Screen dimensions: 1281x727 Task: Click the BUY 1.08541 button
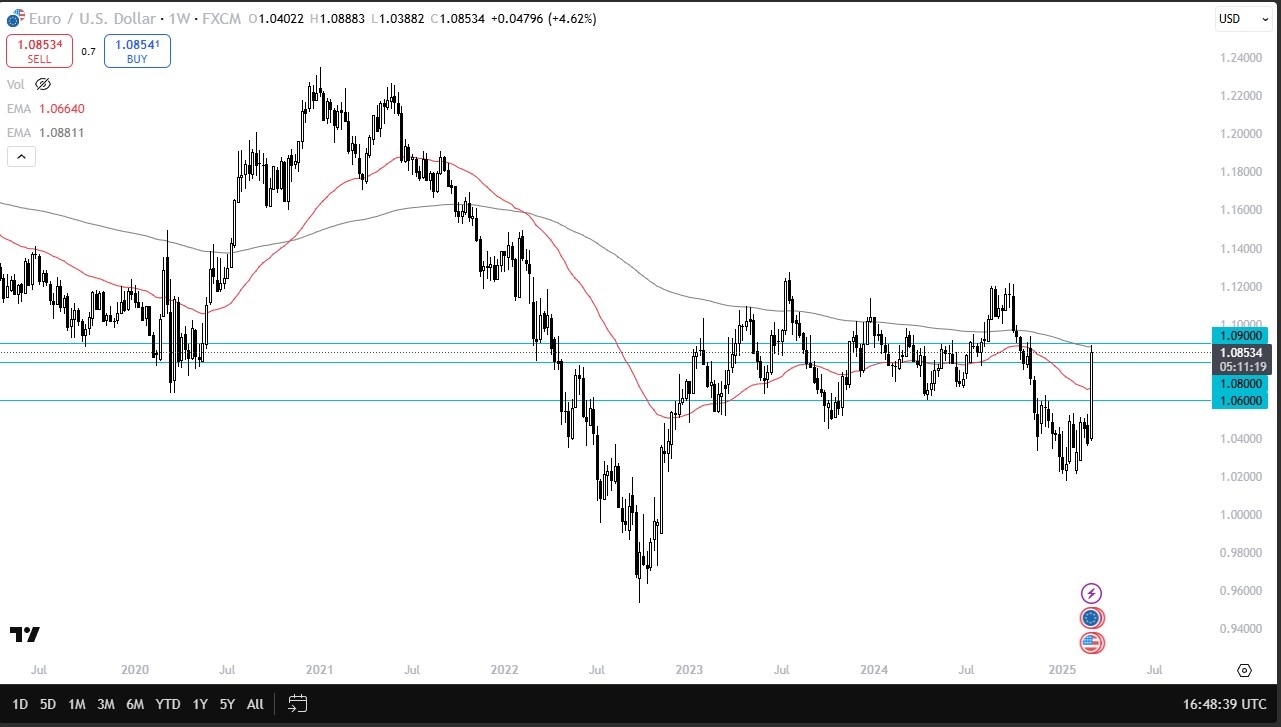(137, 51)
